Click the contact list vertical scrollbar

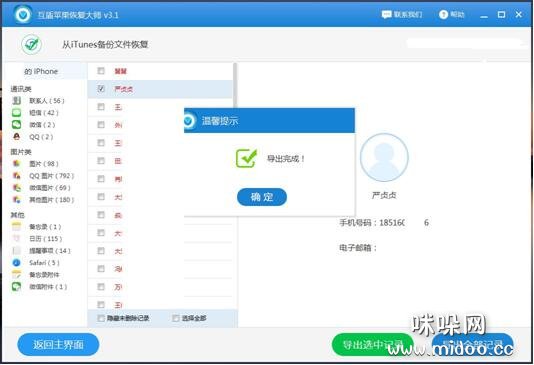point(235,85)
